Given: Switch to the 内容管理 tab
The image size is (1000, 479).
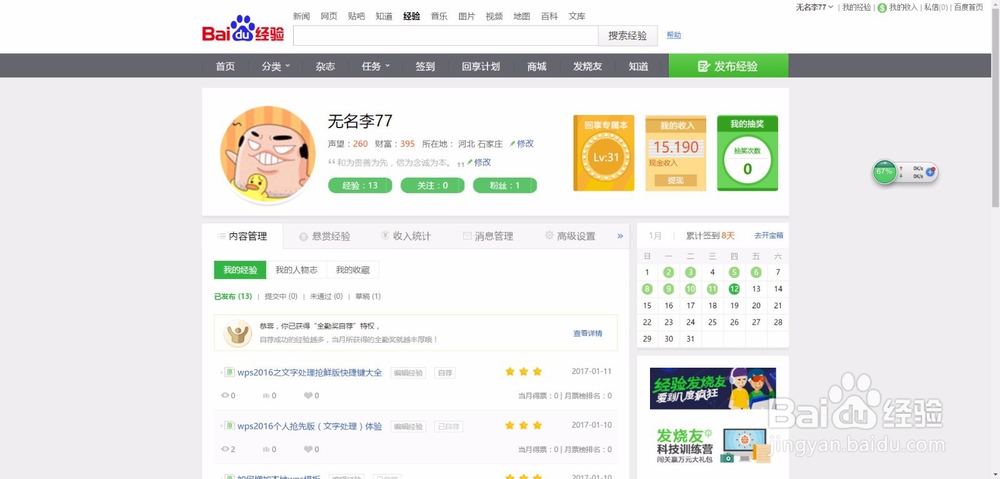Looking at the screenshot, I should (242, 236).
